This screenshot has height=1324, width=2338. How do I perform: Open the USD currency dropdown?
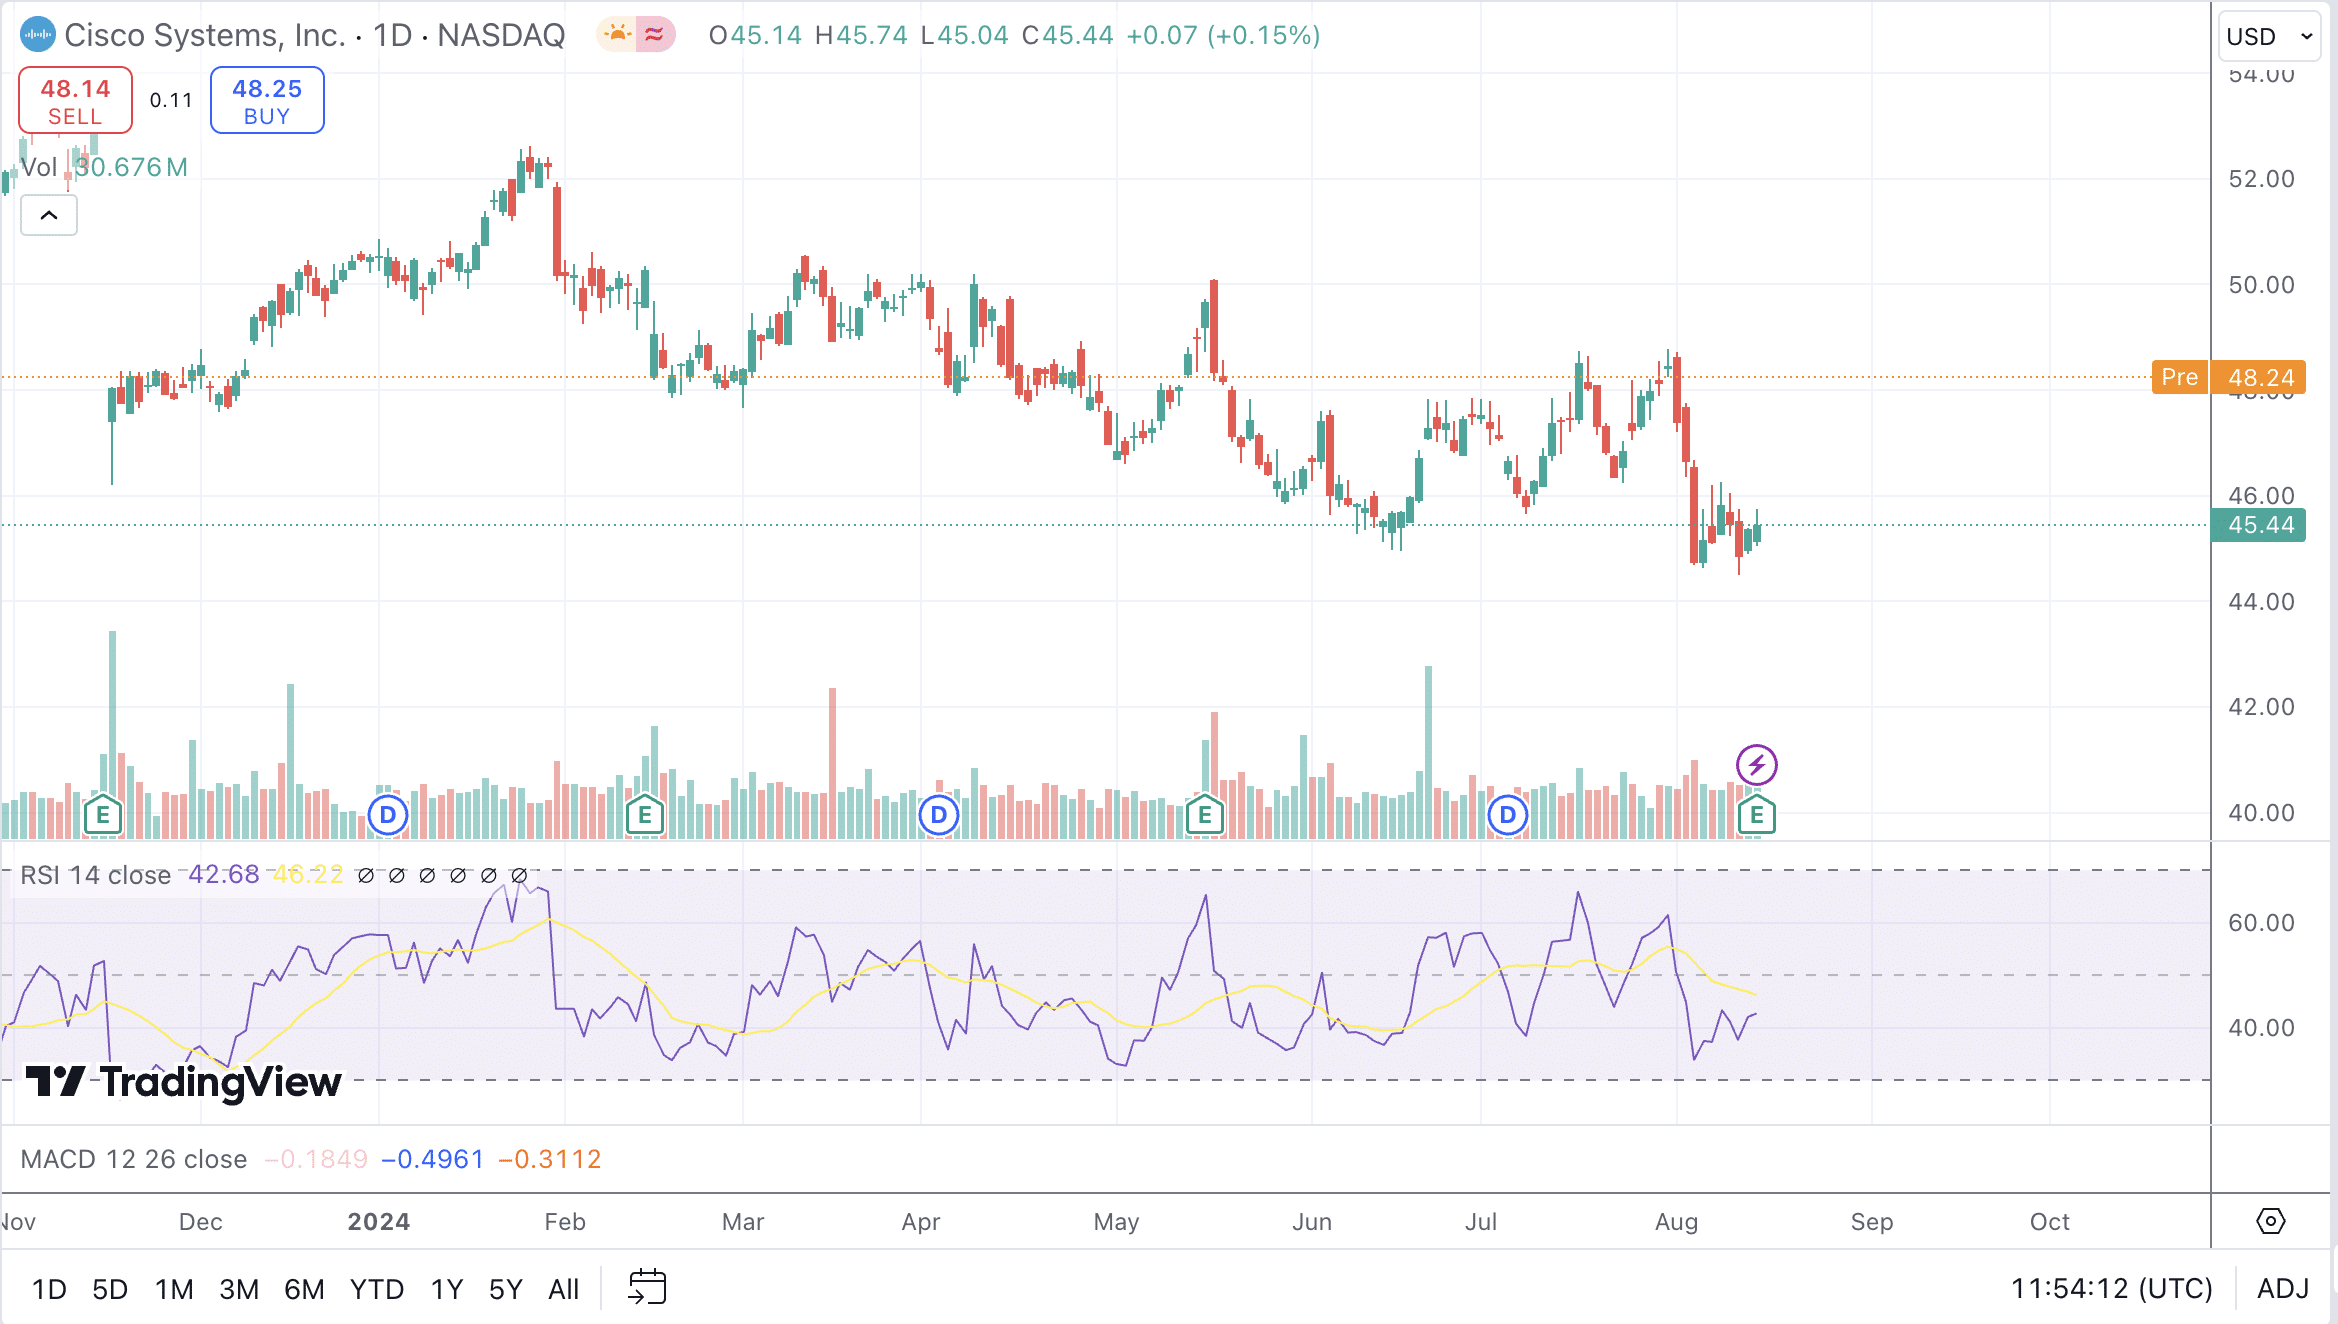[x=2269, y=37]
